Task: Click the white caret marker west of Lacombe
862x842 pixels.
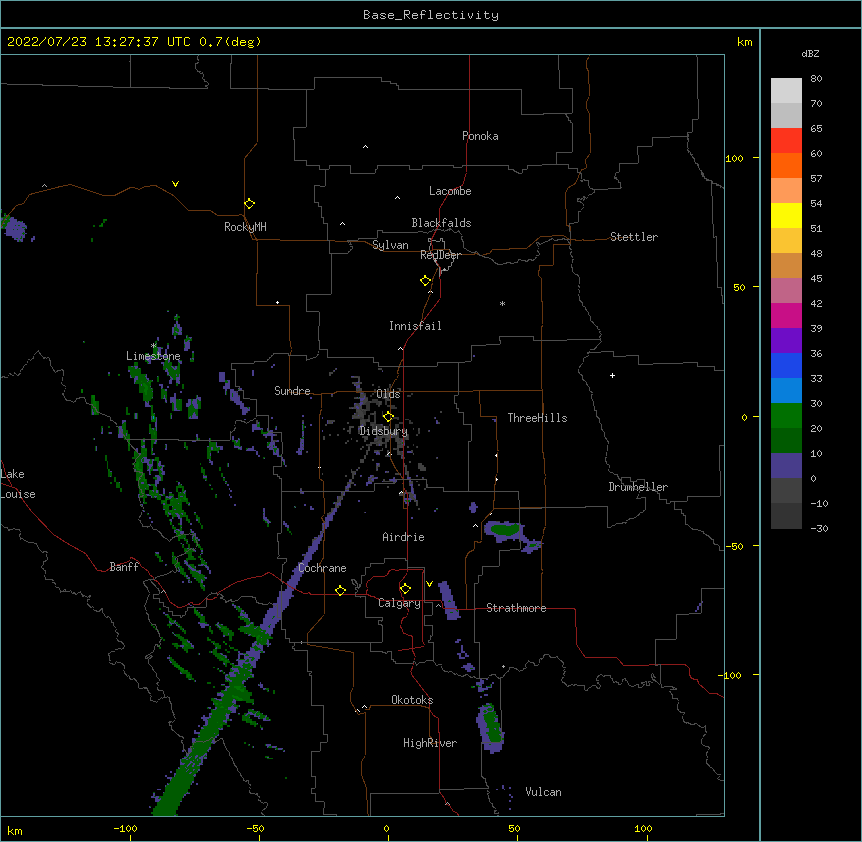Action: click(397, 198)
